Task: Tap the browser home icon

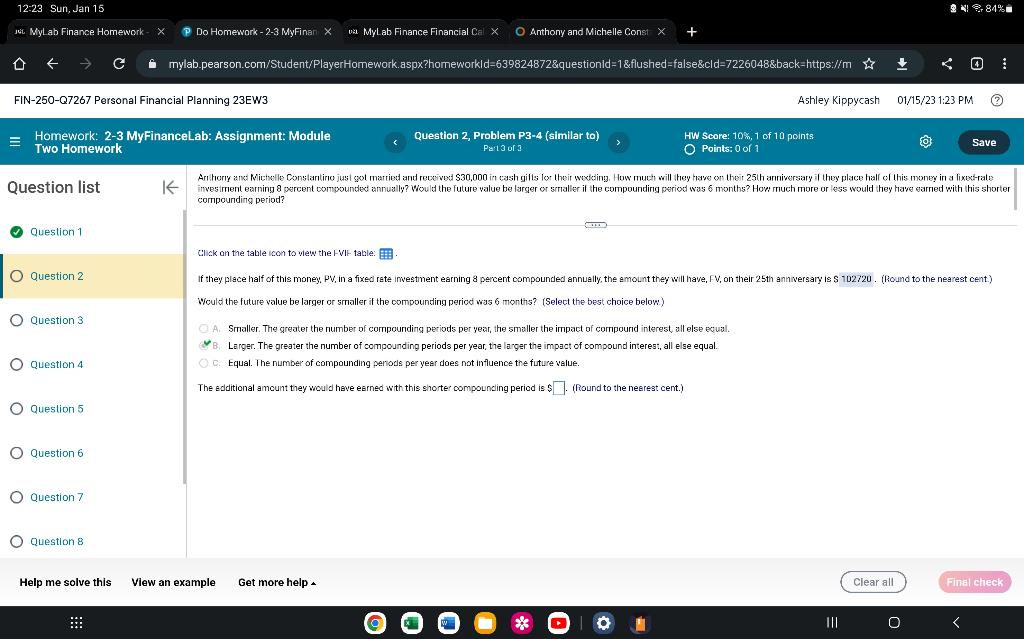Action: point(20,63)
